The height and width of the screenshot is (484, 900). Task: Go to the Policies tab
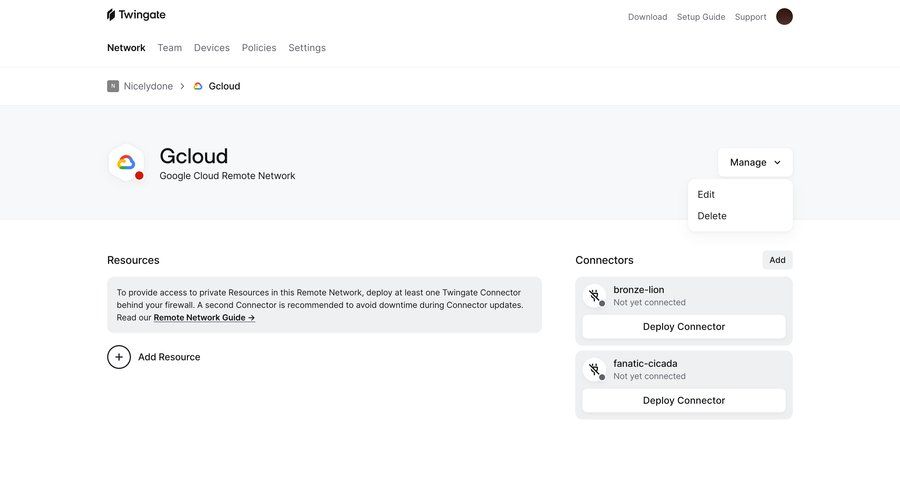[259, 48]
